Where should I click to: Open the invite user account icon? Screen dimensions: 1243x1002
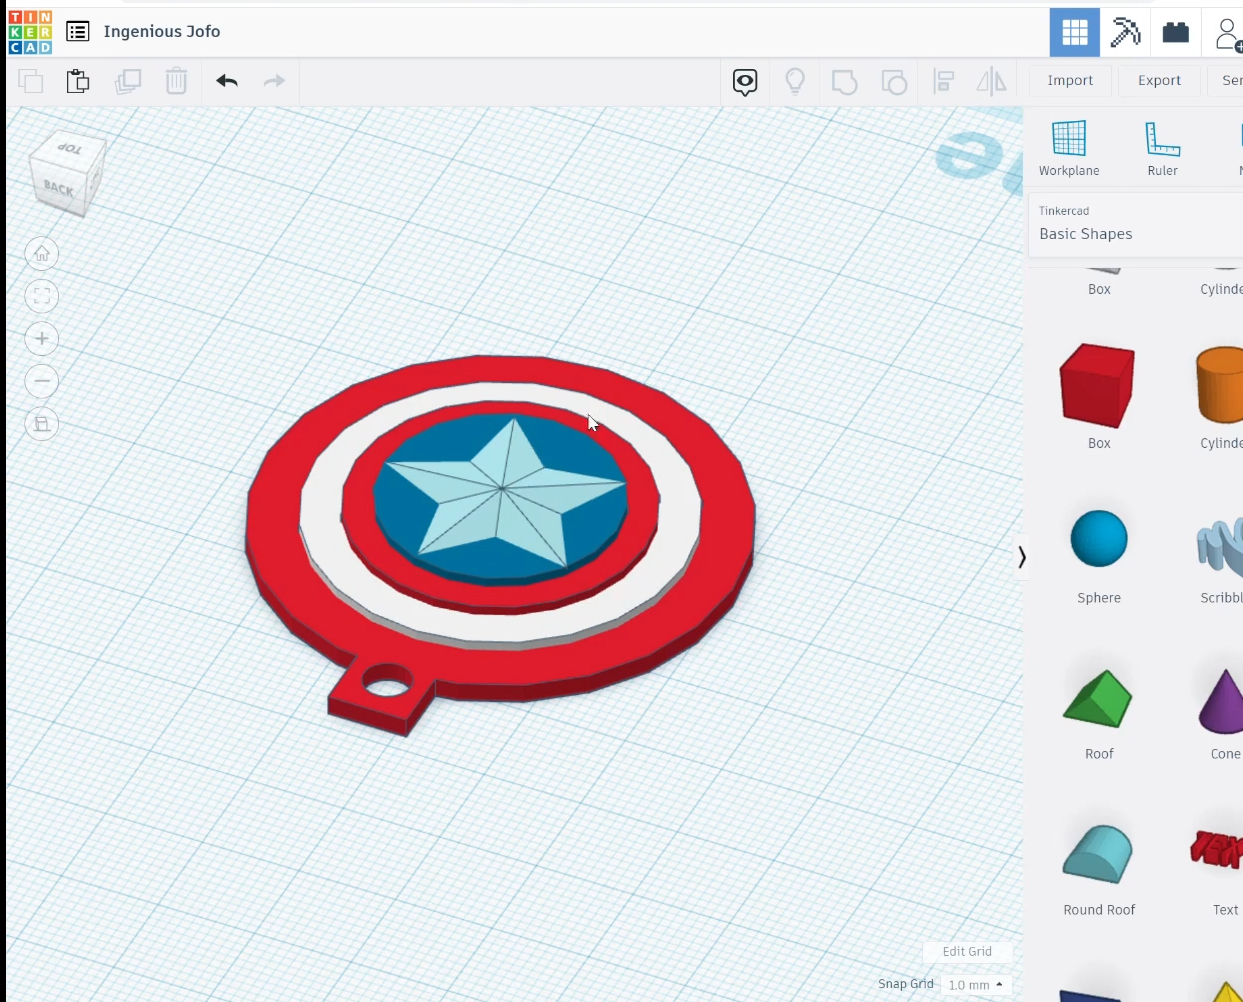coord(1227,33)
